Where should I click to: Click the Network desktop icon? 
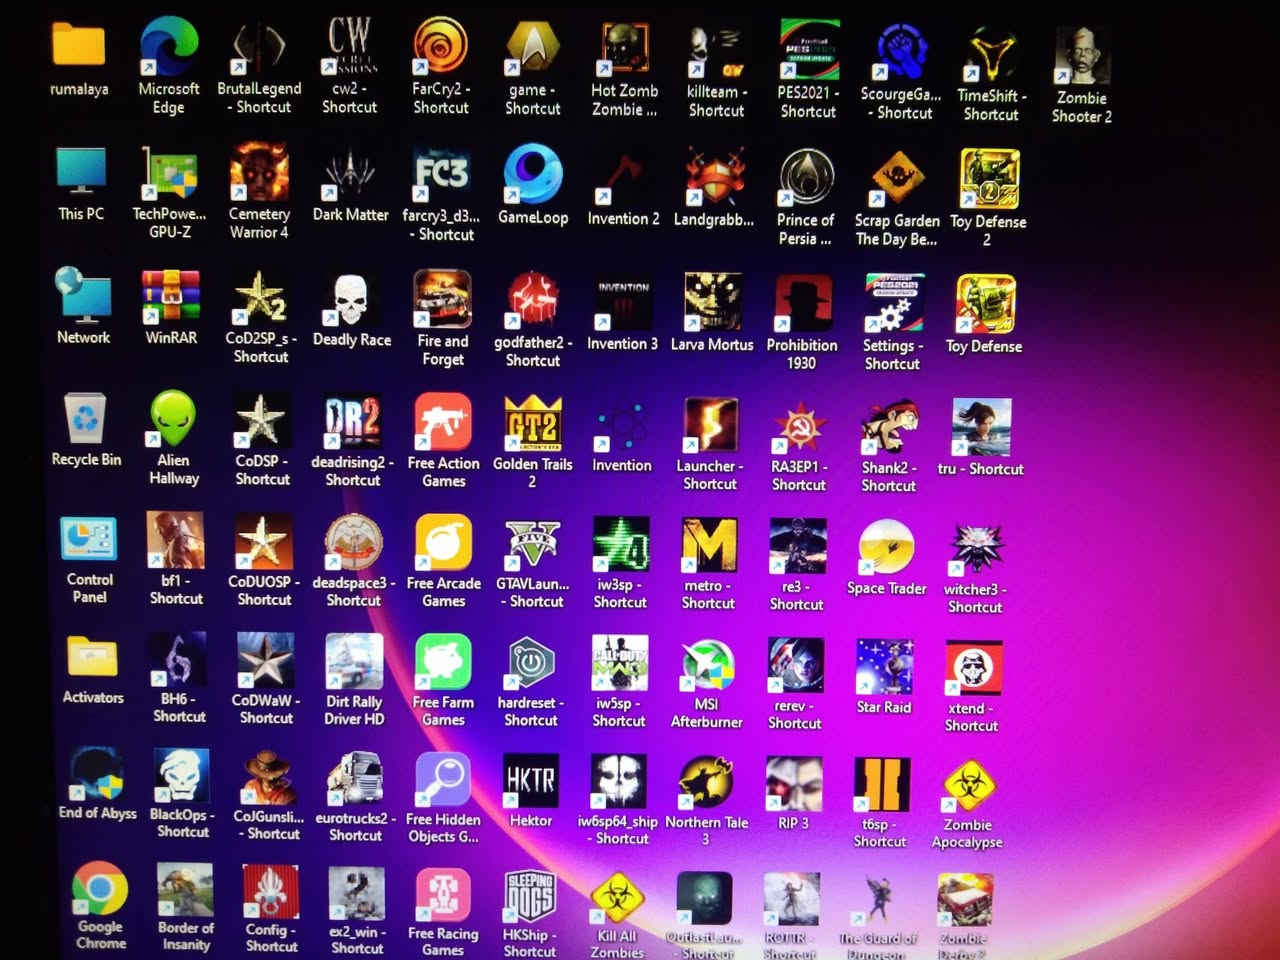pyautogui.click(x=83, y=296)
